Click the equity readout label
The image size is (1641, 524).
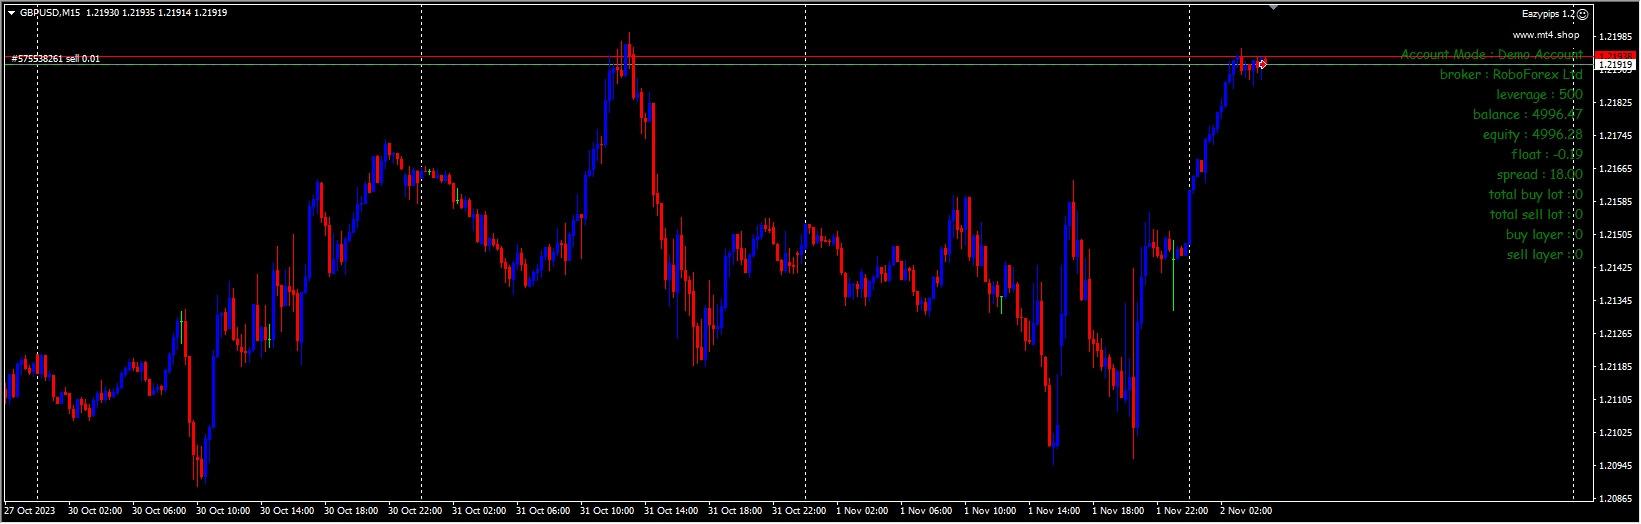pyautogui.click(x=1532, y=135)
